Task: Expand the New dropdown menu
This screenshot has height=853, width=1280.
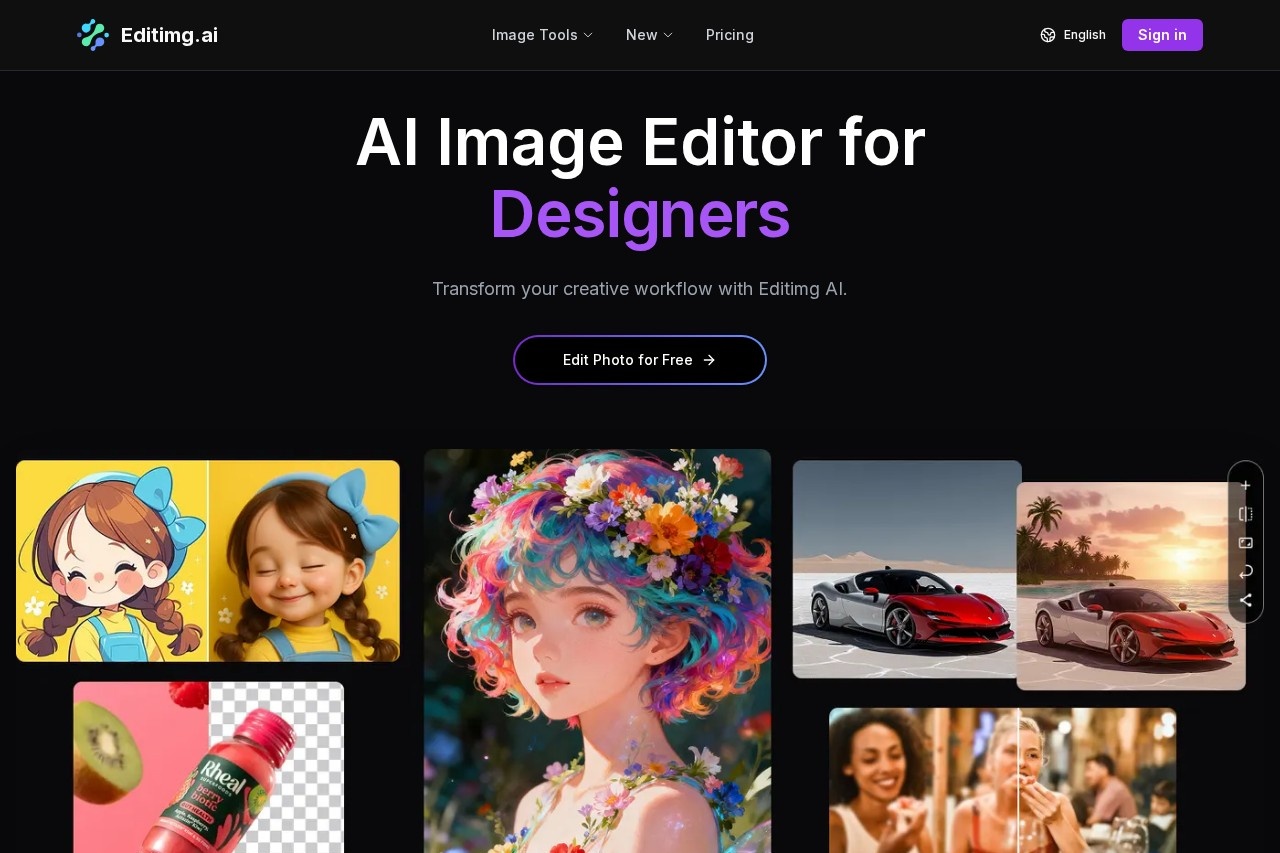Action: coord(649,35)
